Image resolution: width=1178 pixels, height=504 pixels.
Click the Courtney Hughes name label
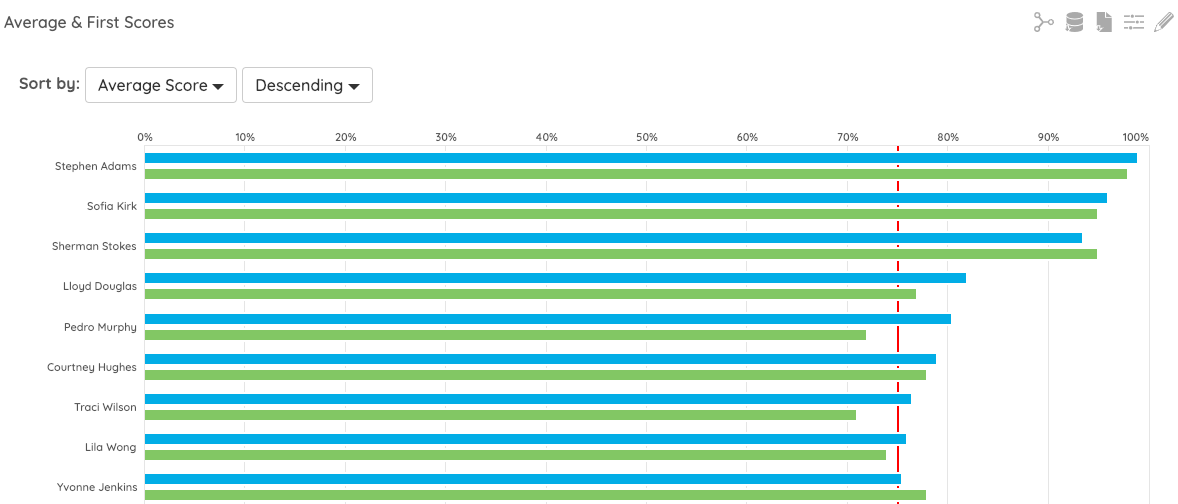(92, 367)
